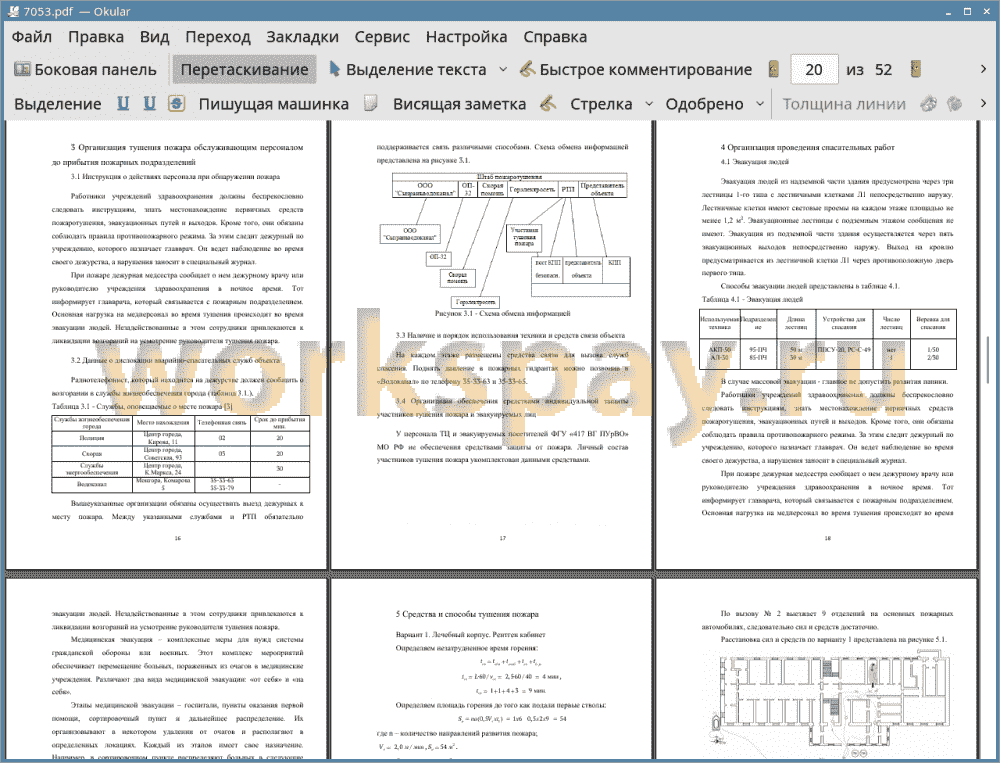Open the Переход menu
This screenshot has height=763, width=1000.
217,36
